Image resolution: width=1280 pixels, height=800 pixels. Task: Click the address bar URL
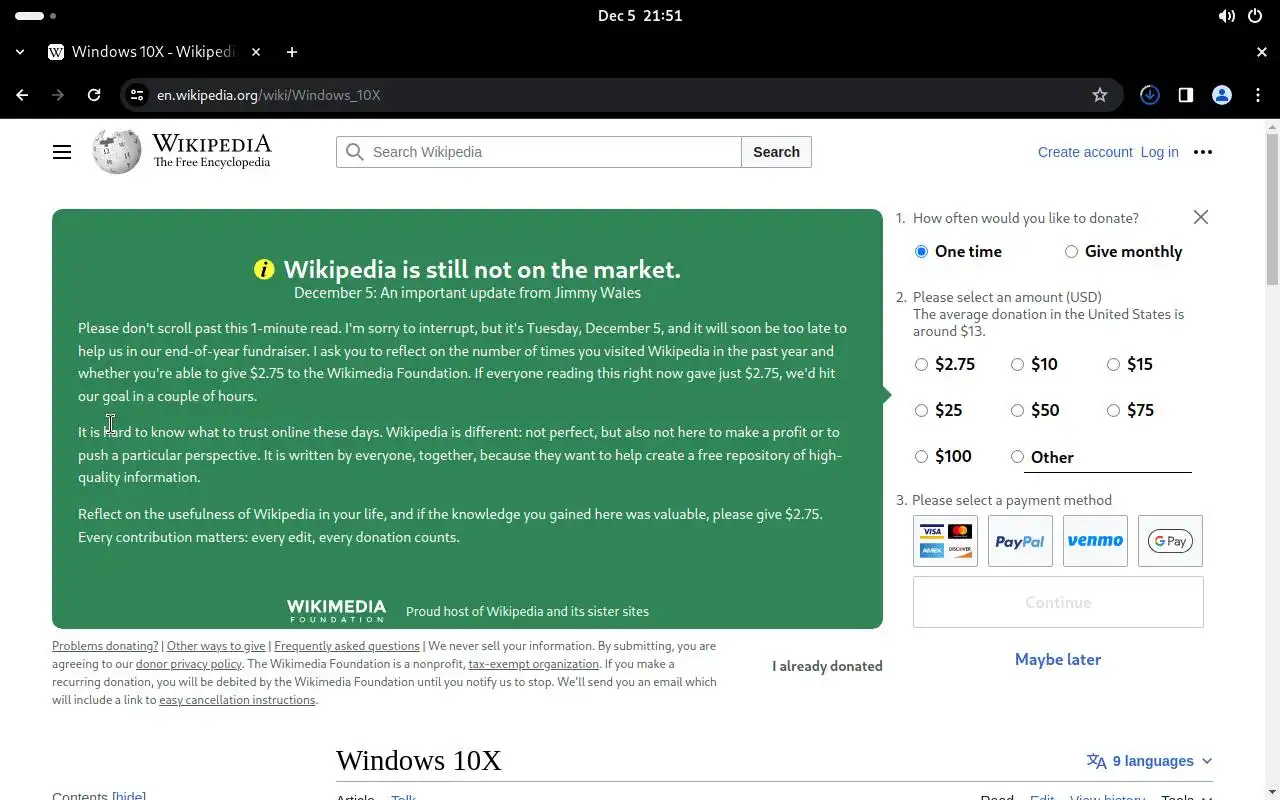tap(268, 95)
